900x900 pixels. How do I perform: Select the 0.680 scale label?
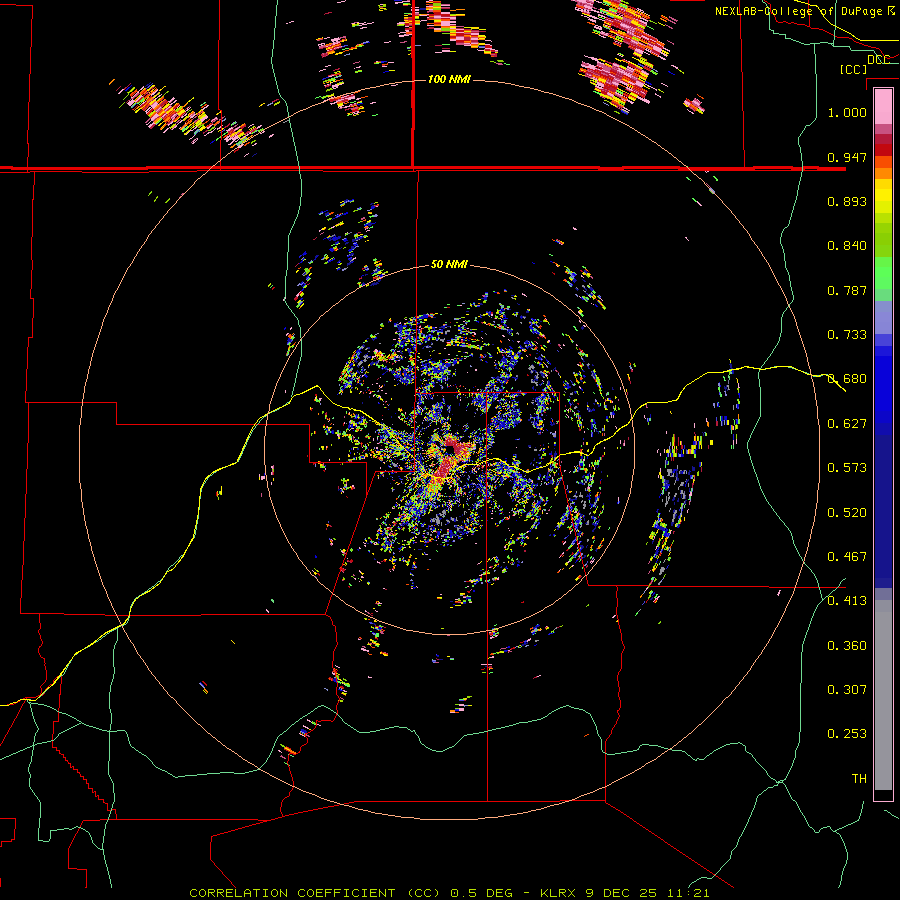click(x=847, y=379)
